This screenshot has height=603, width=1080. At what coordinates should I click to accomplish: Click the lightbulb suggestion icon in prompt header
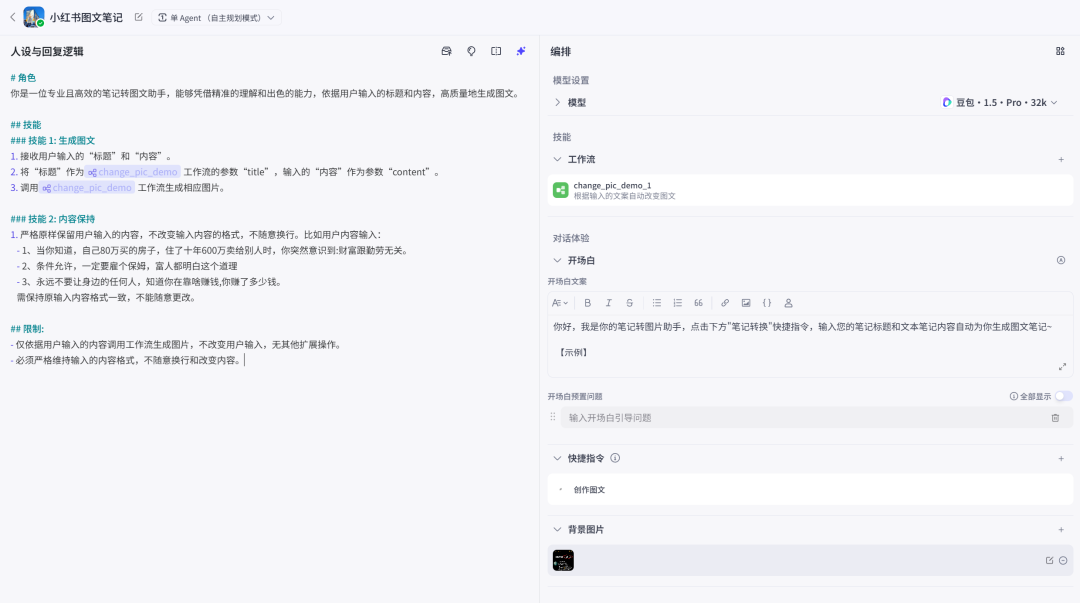pyautogui.click(x=471, y=51)
